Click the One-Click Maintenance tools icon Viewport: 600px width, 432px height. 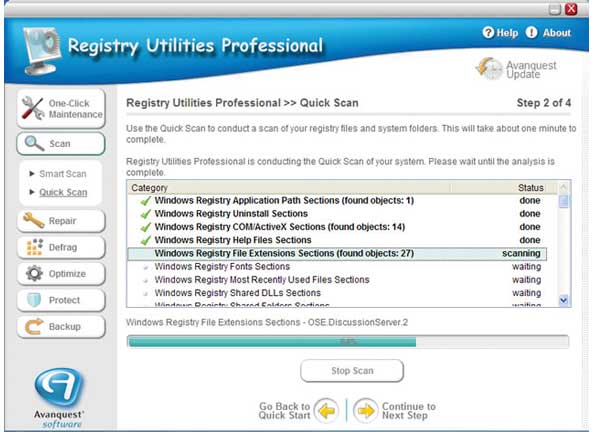click(33, 108)
